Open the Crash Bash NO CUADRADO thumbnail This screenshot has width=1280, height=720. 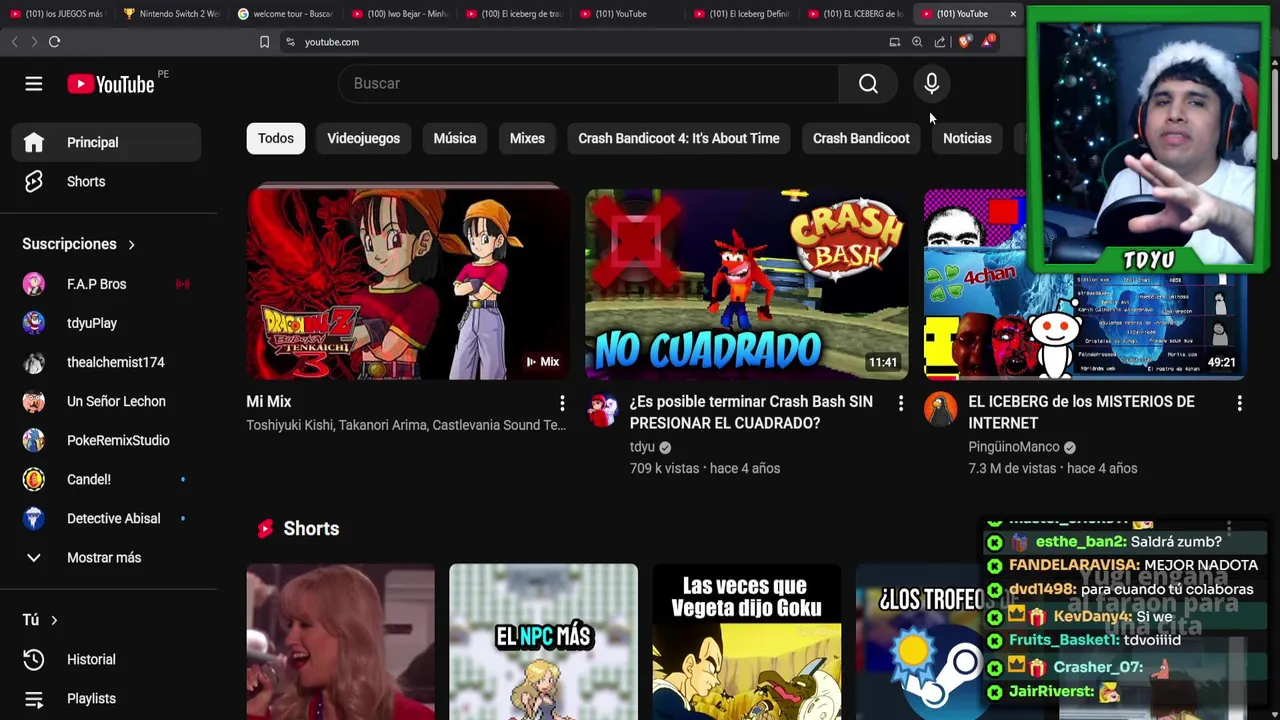pyautogui.click(x=747, y=284)
